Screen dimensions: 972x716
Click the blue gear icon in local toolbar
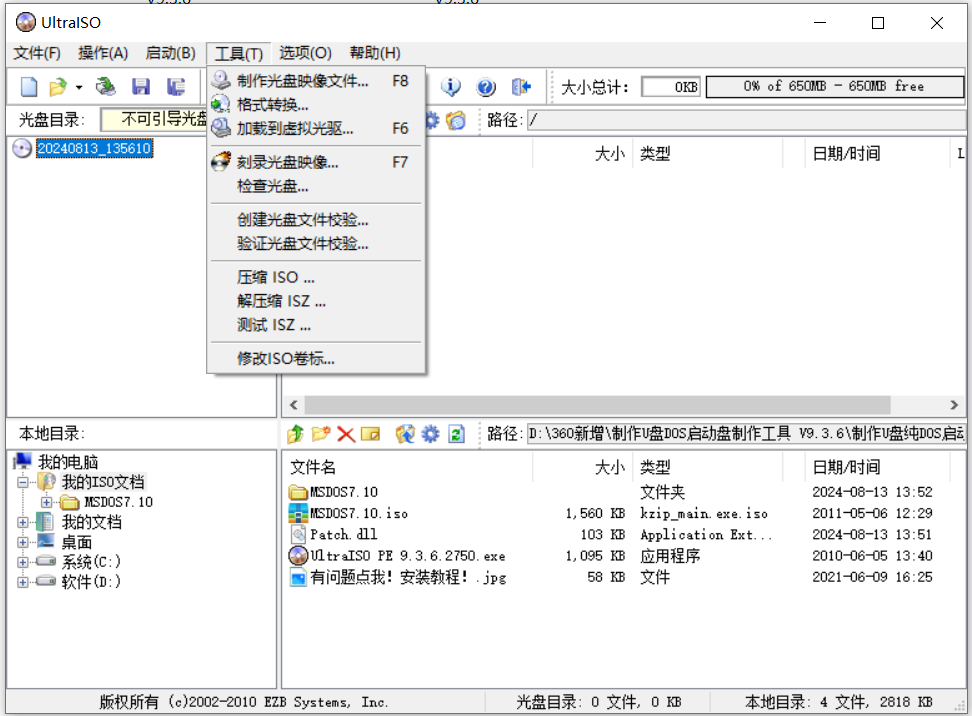click(430, 434)
